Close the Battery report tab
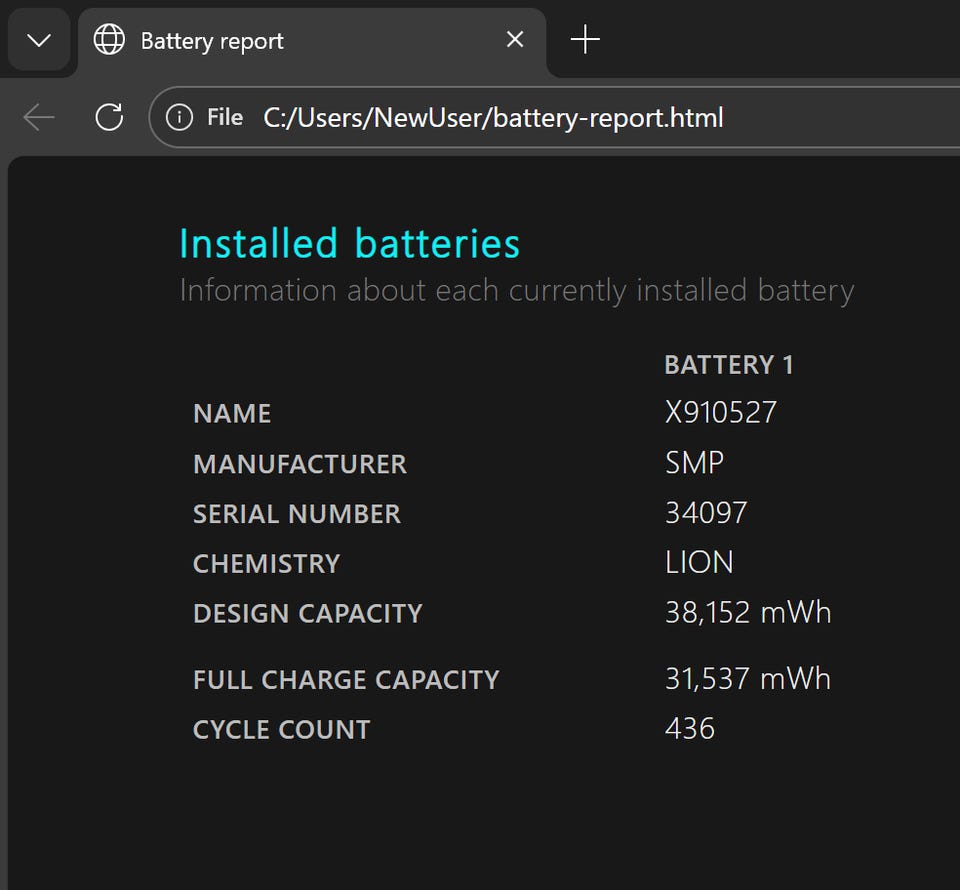960x890 pixels. tap(515, 40)
